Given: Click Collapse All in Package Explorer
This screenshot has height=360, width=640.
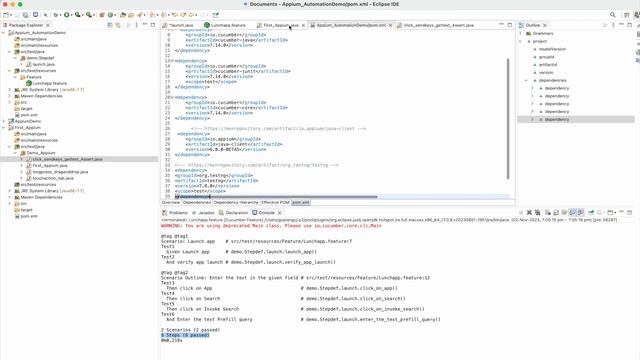Looking at the screenshot, I should click(110, 25).
